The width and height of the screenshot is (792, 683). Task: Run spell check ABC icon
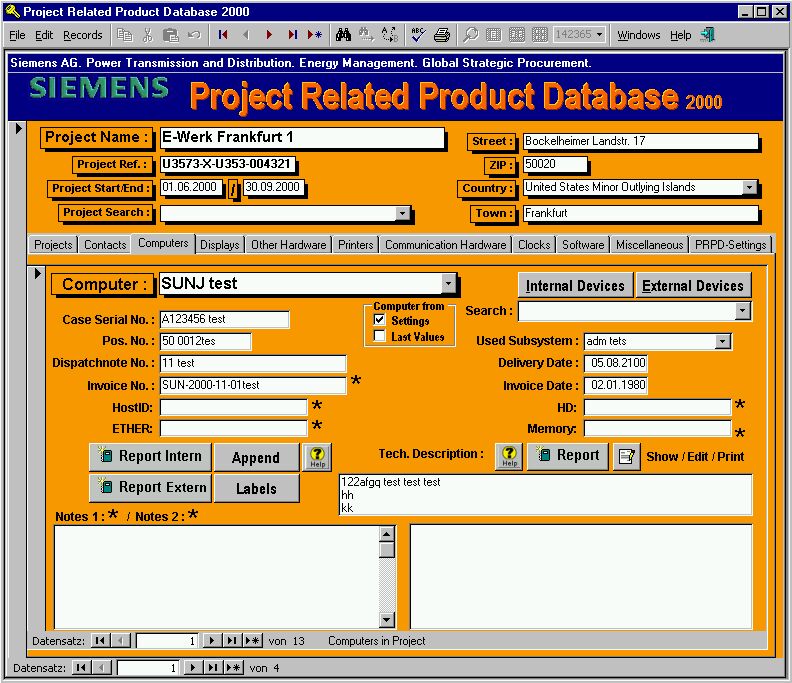pyautogui.click(x=418, y=34)
